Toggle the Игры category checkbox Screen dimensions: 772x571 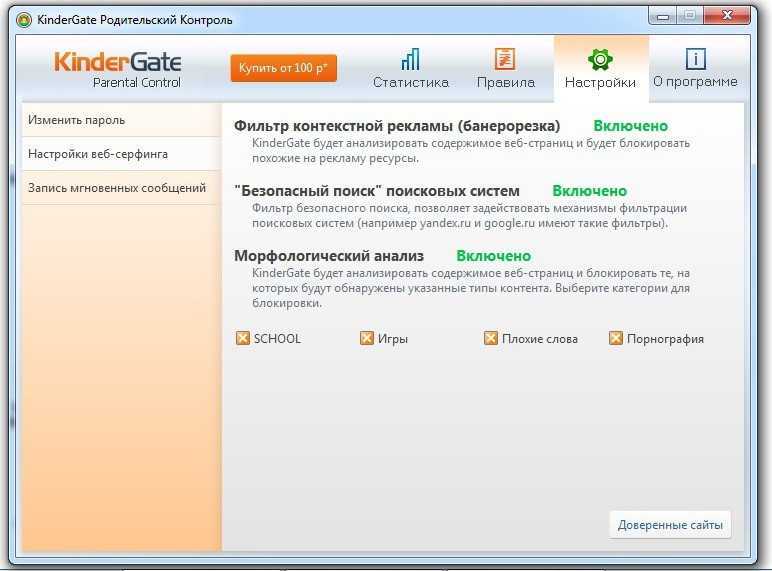367,338
